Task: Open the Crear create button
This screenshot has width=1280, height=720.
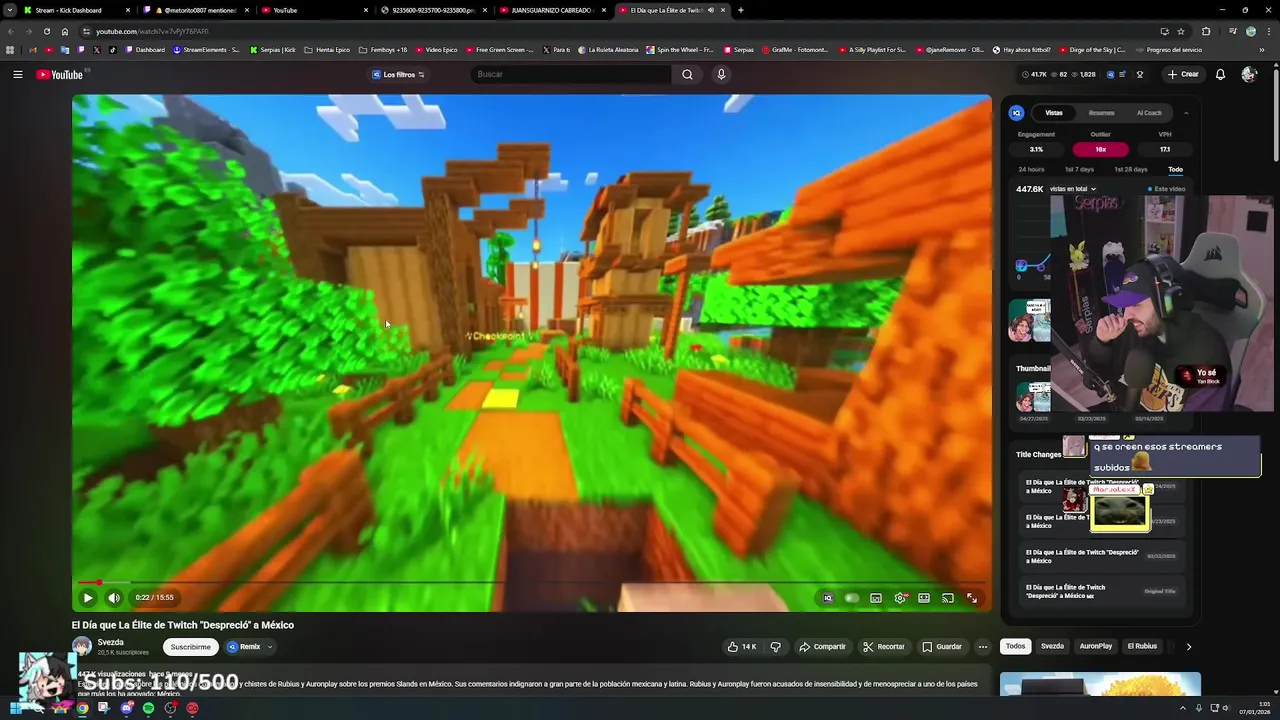Action: (x=1182, y=74)
